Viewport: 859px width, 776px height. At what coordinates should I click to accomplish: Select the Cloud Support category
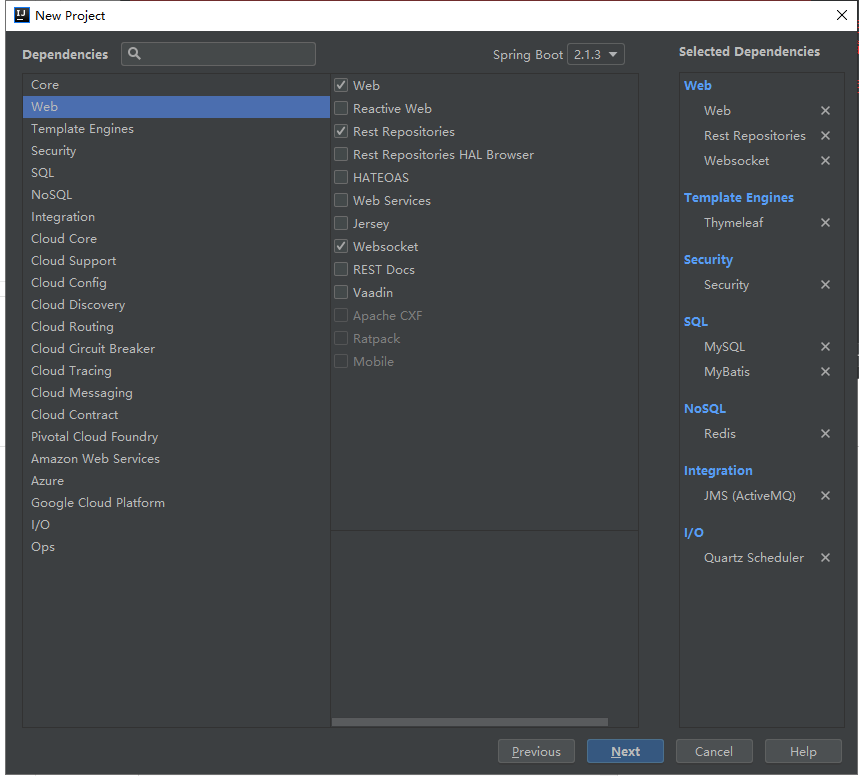coord(176,261)
